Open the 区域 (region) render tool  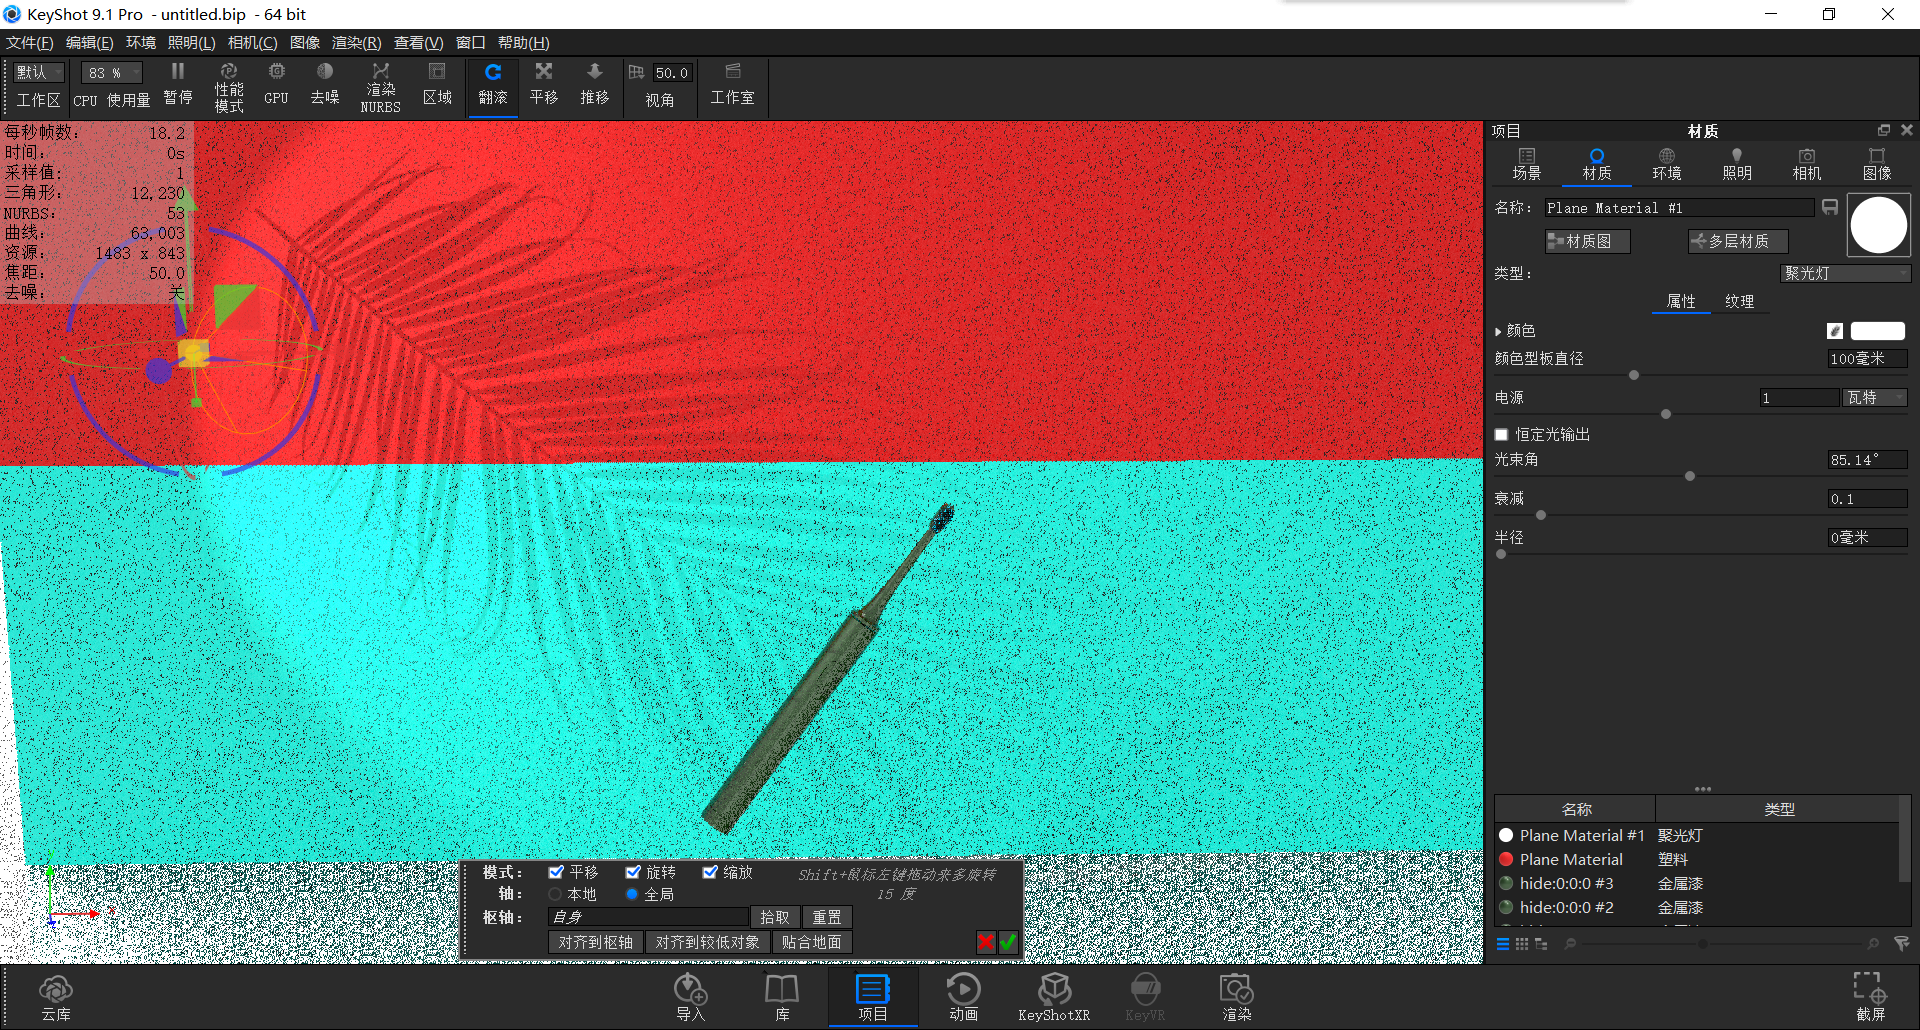point(437,85)
